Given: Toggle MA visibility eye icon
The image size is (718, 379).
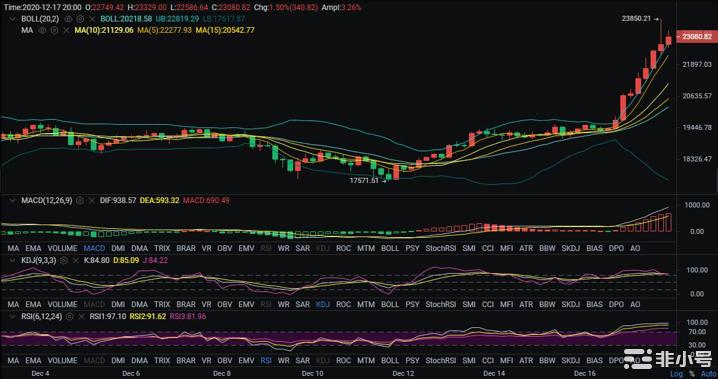Looking at the screenshot, I should 43,30.
